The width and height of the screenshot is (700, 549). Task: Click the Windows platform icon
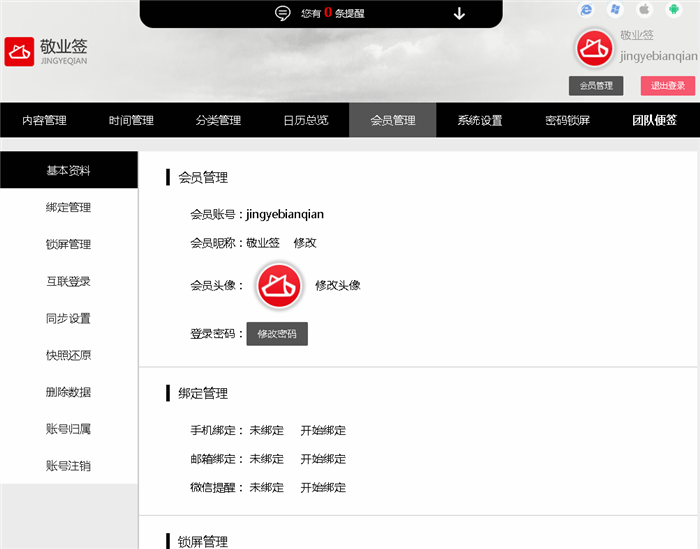tap(615, 10)
